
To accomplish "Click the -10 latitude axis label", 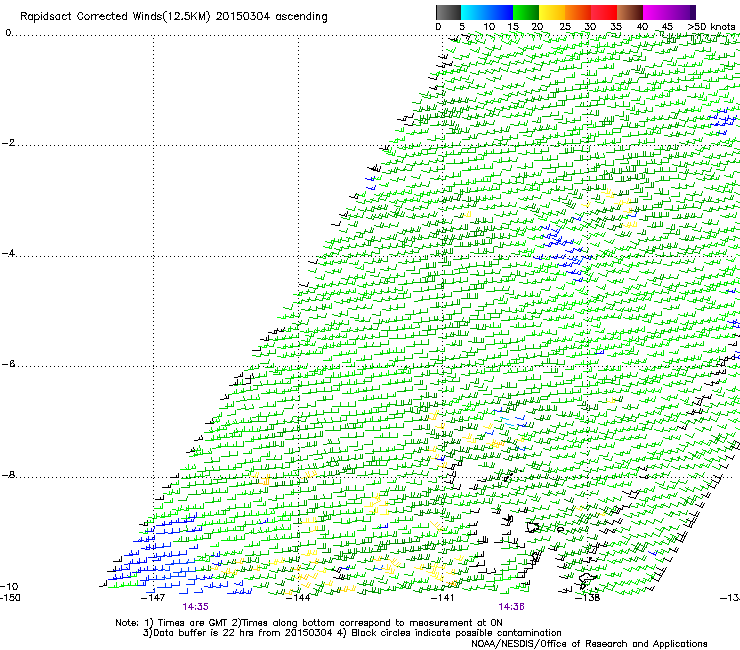I will (9, 587).
